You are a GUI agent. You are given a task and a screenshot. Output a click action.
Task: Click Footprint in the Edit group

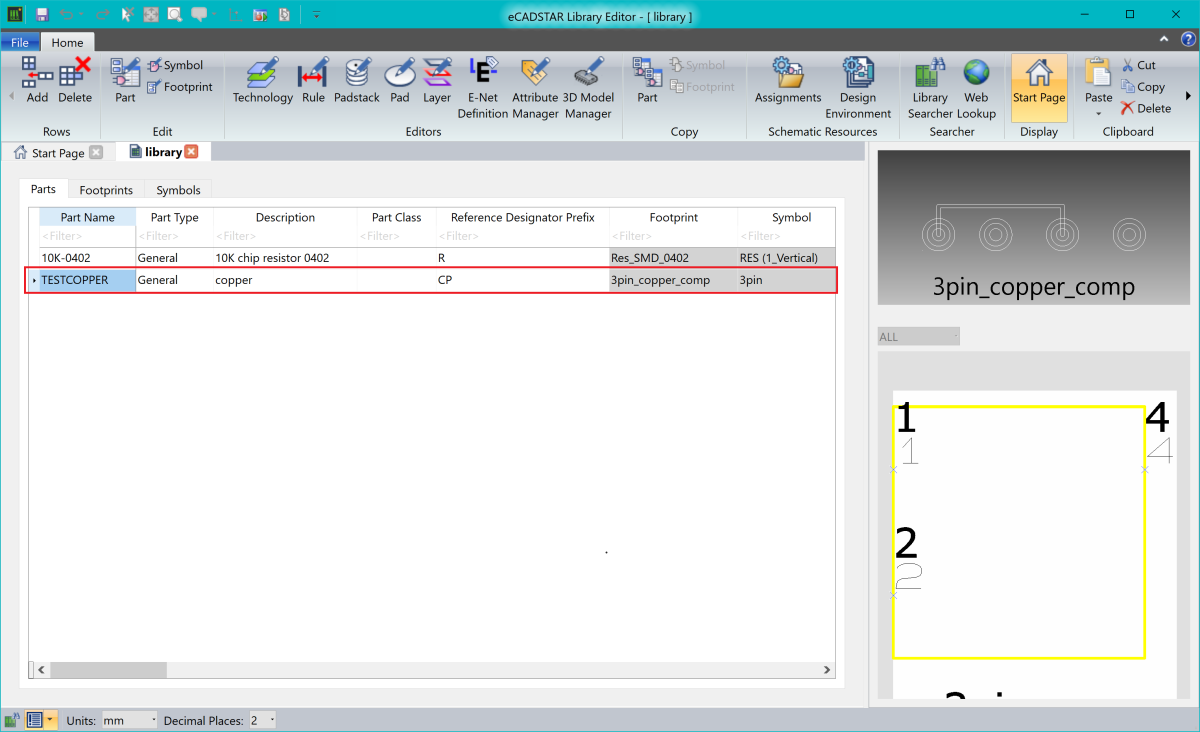click(x=180, y=87)
